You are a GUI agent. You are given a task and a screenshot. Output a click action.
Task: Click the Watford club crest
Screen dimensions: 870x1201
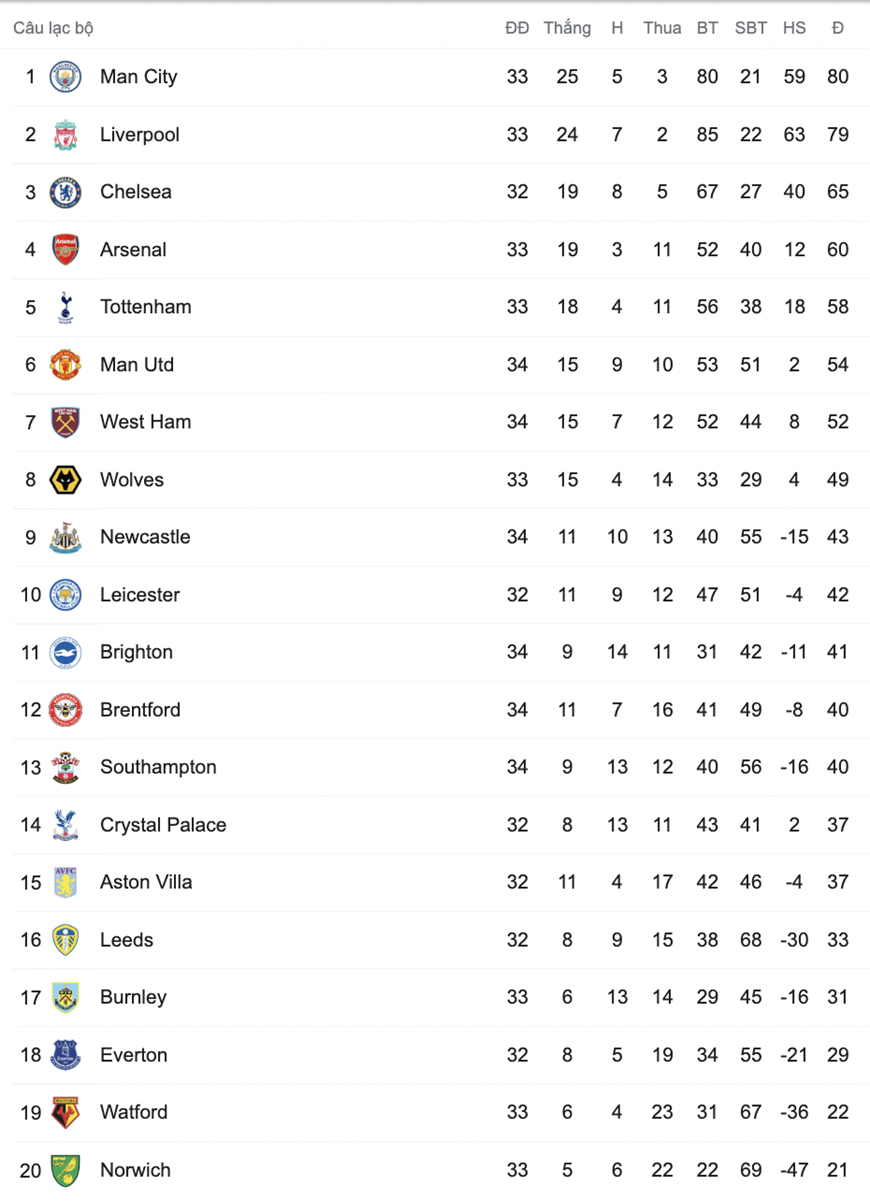(x=66, y=1112)
